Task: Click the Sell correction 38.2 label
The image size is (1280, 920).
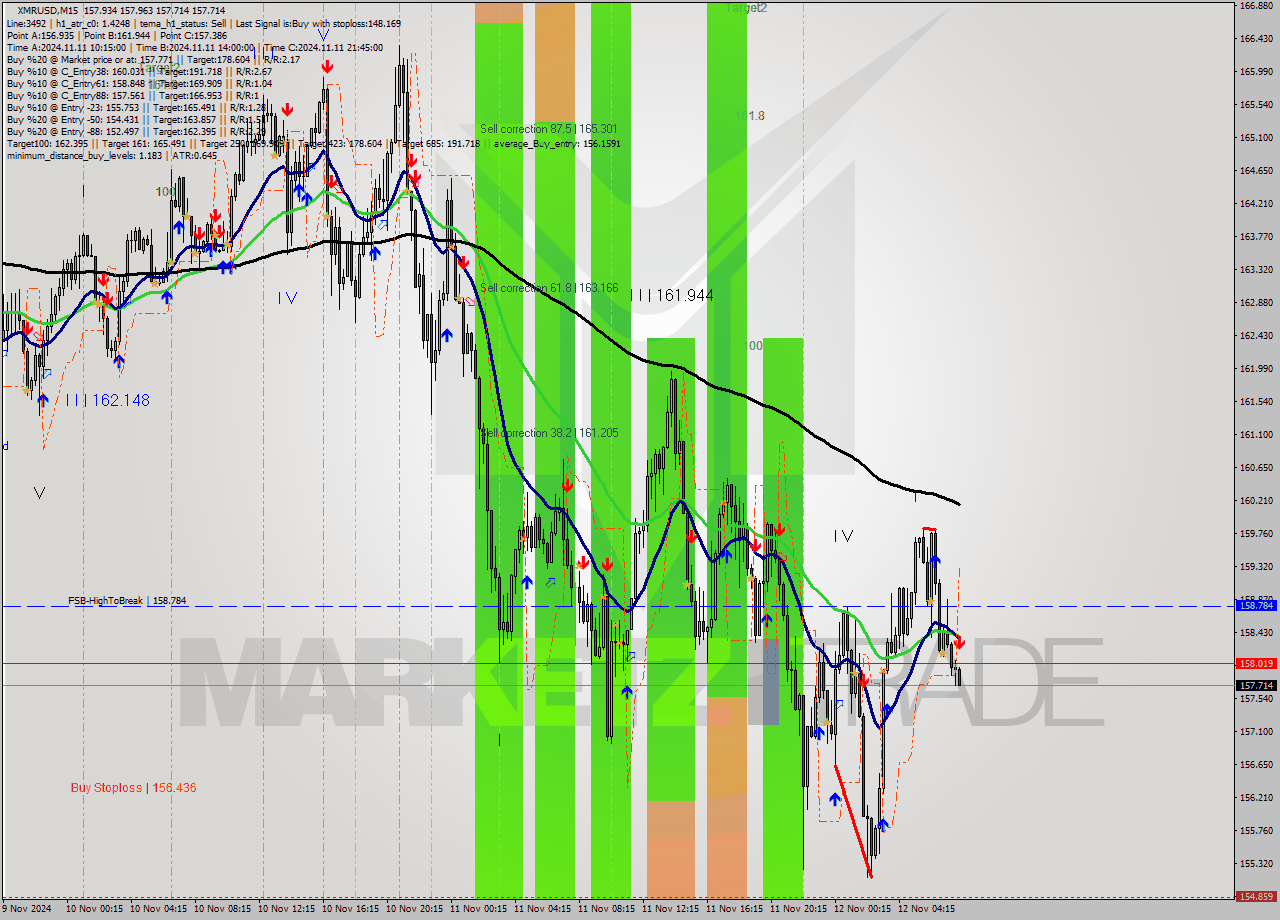Action: [548, 433]
